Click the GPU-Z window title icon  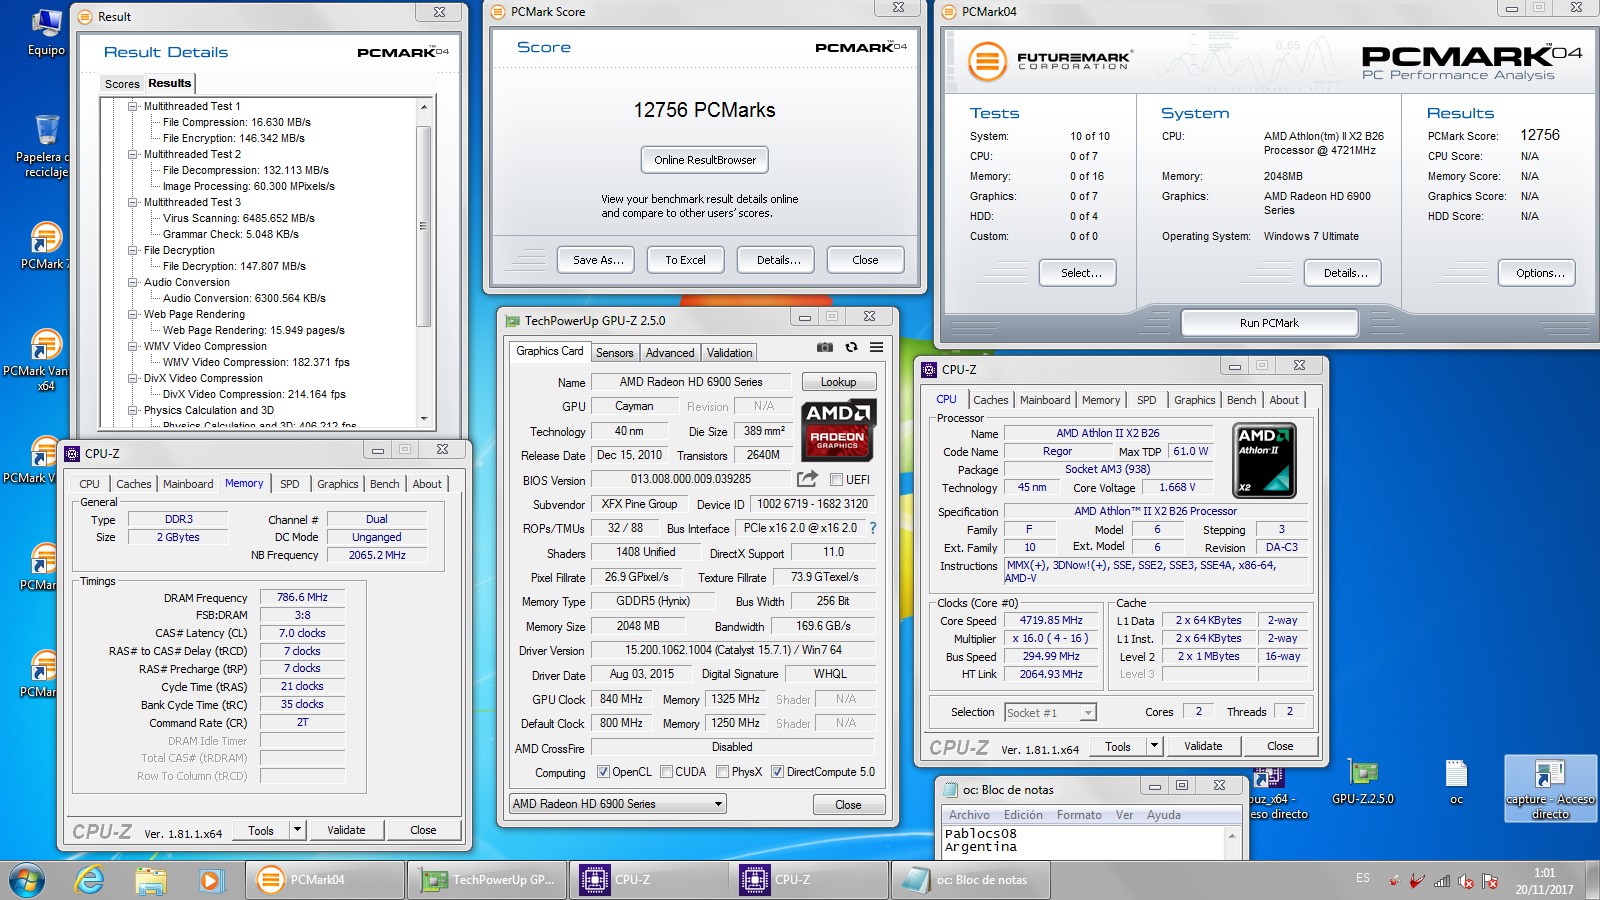tap(513, 321)
